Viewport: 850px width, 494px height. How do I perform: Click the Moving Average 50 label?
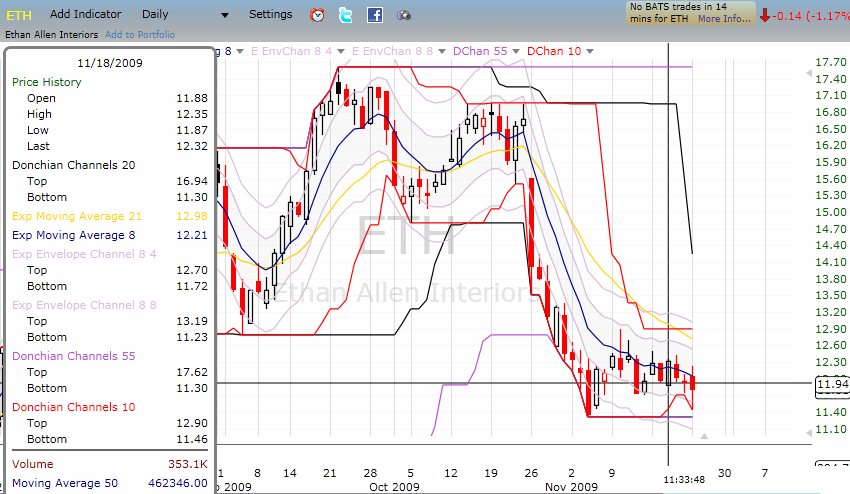click(65, 483)
